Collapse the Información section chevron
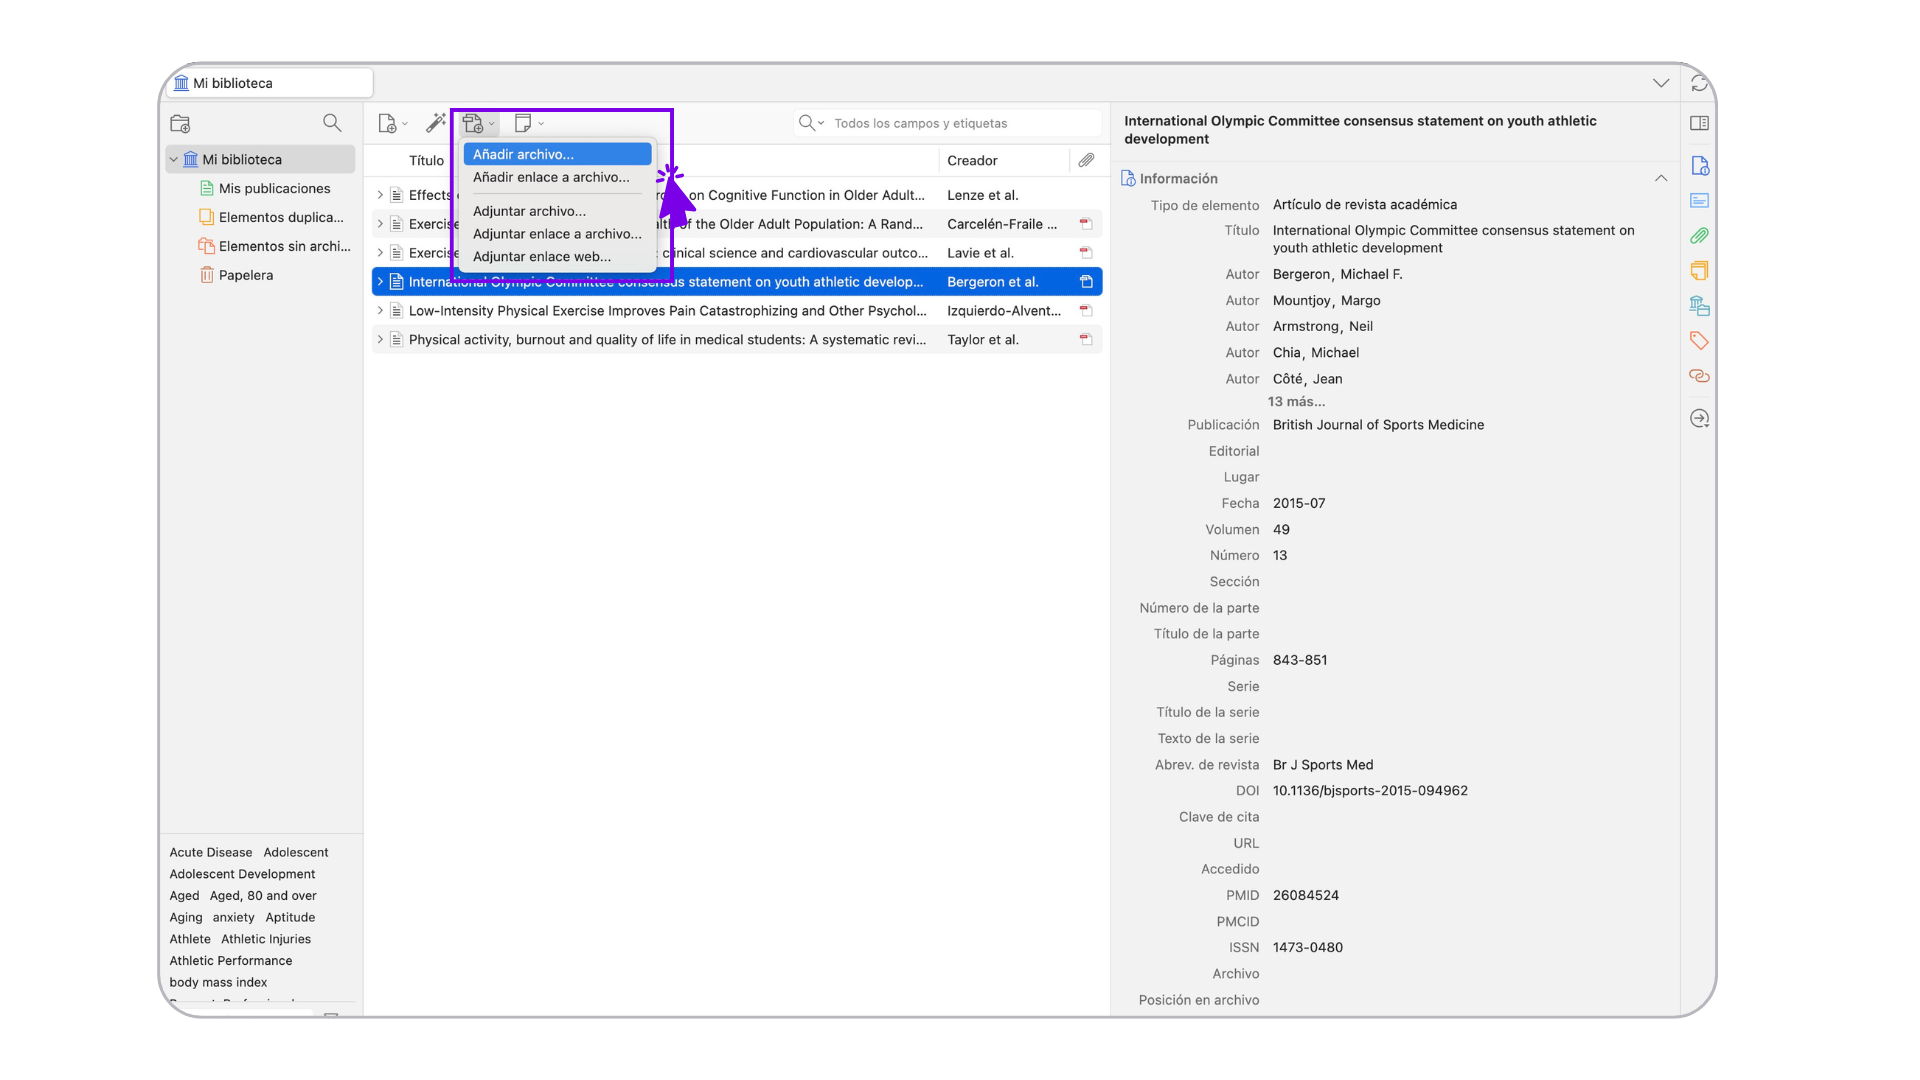 (1661, 178)
